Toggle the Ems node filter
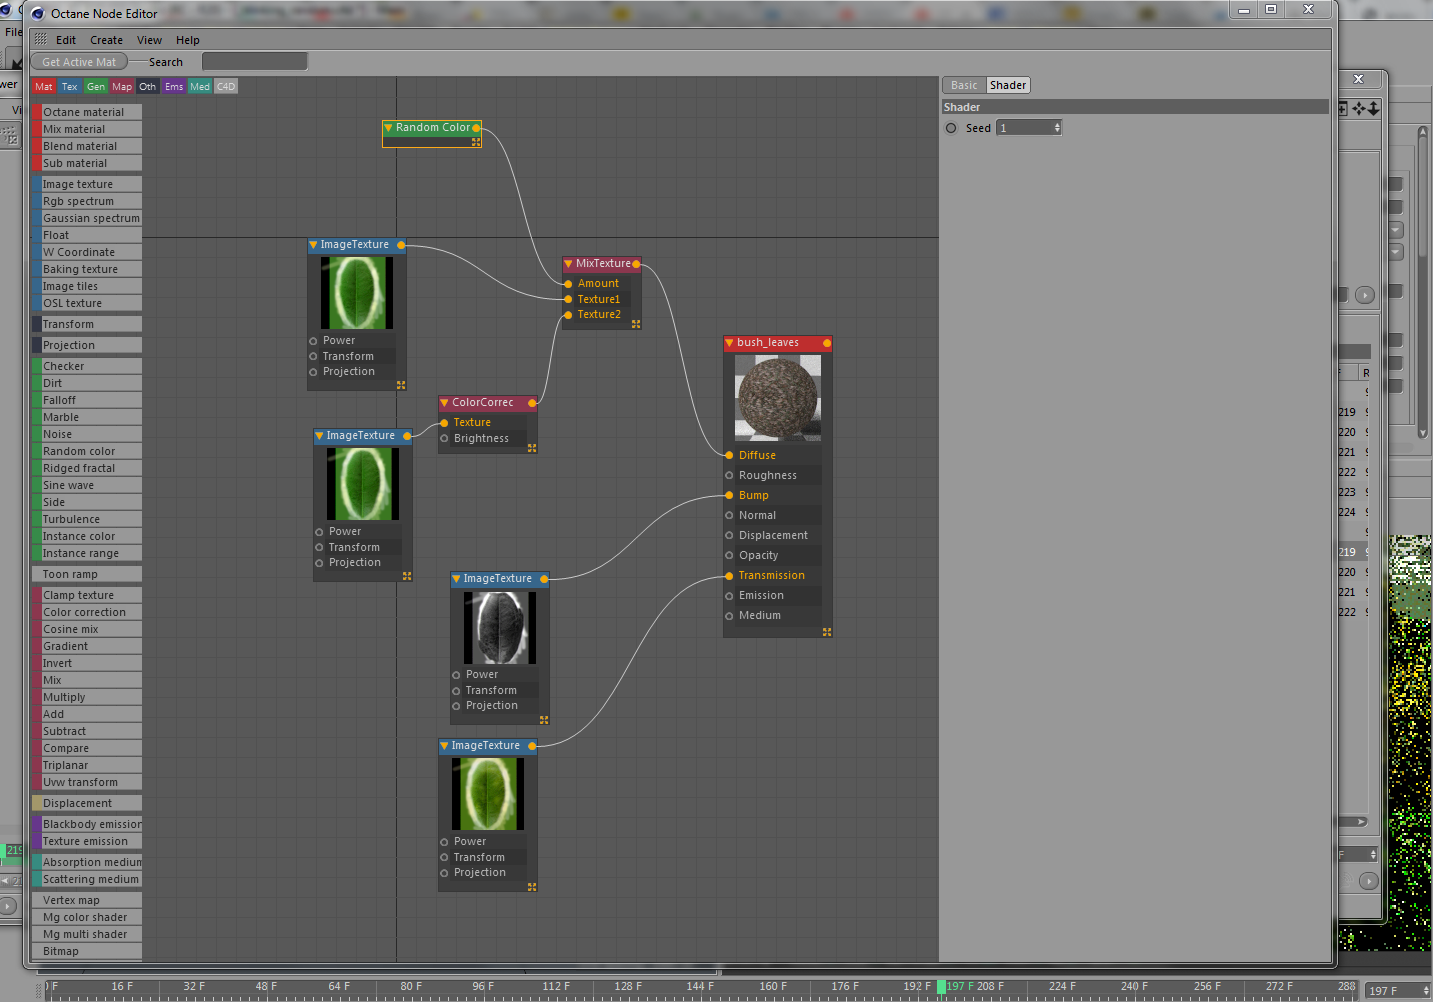The width and height of the screenshot is (1433, 1002). pyautogui.click(x=174, y=87)
